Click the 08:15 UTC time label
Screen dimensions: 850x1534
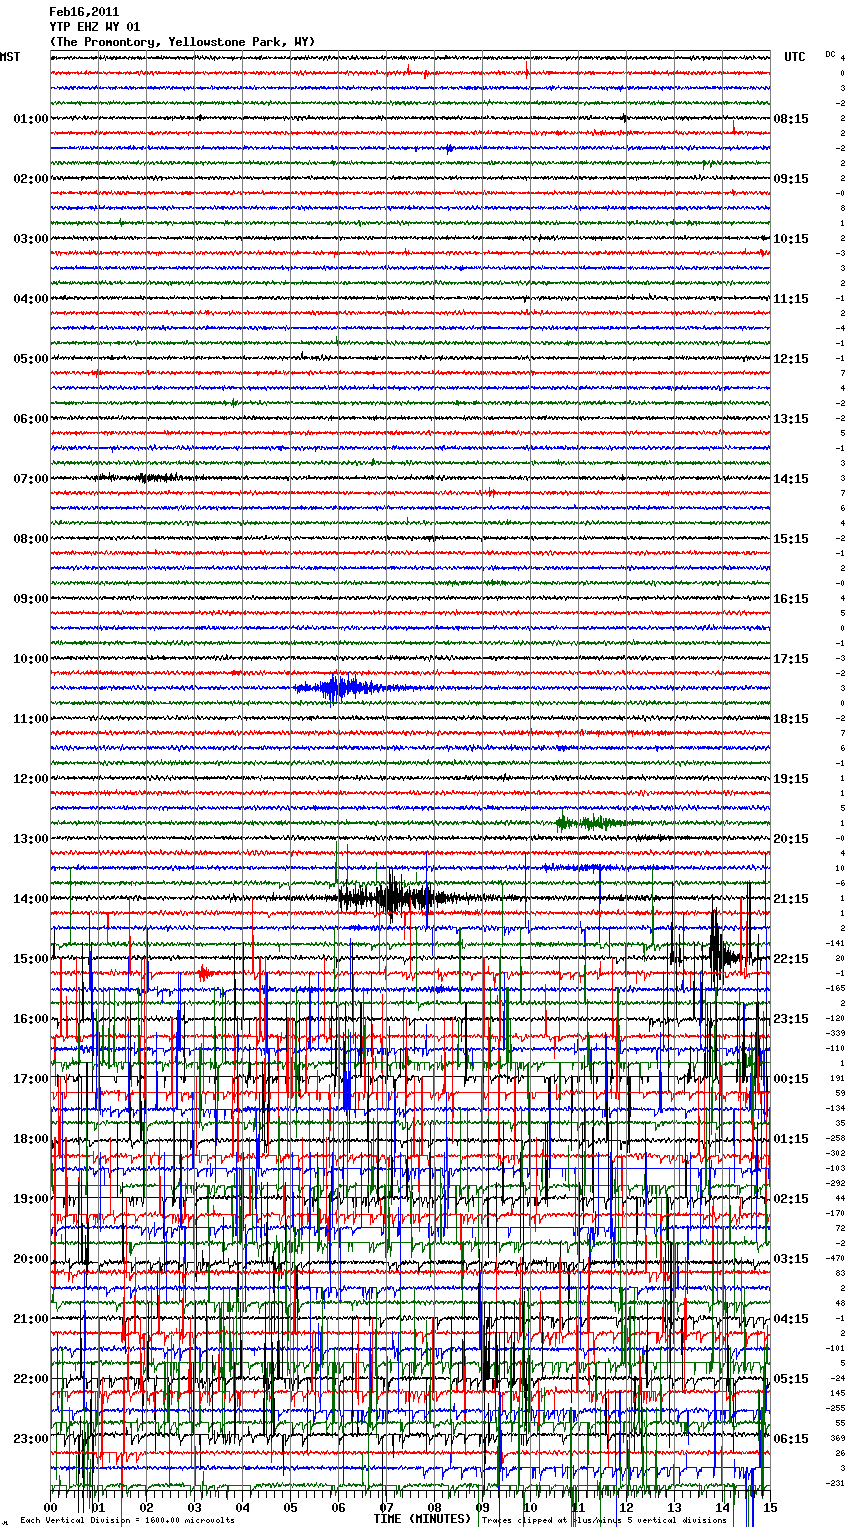click(x=791, y=119)
